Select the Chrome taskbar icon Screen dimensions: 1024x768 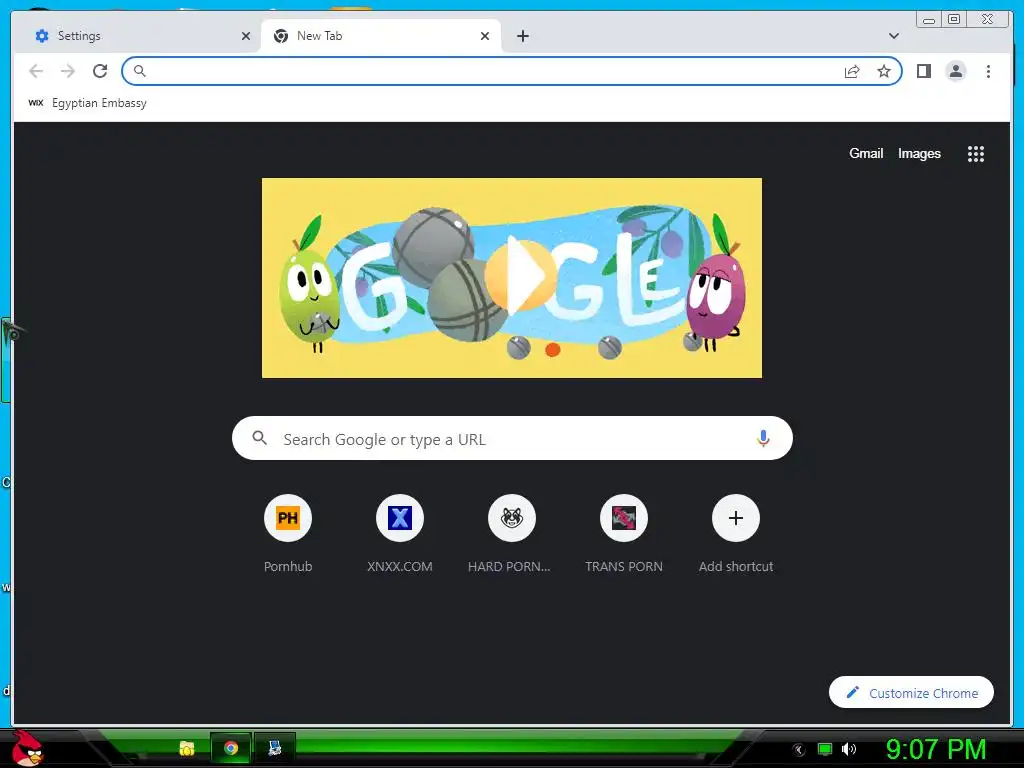(231, 748)
